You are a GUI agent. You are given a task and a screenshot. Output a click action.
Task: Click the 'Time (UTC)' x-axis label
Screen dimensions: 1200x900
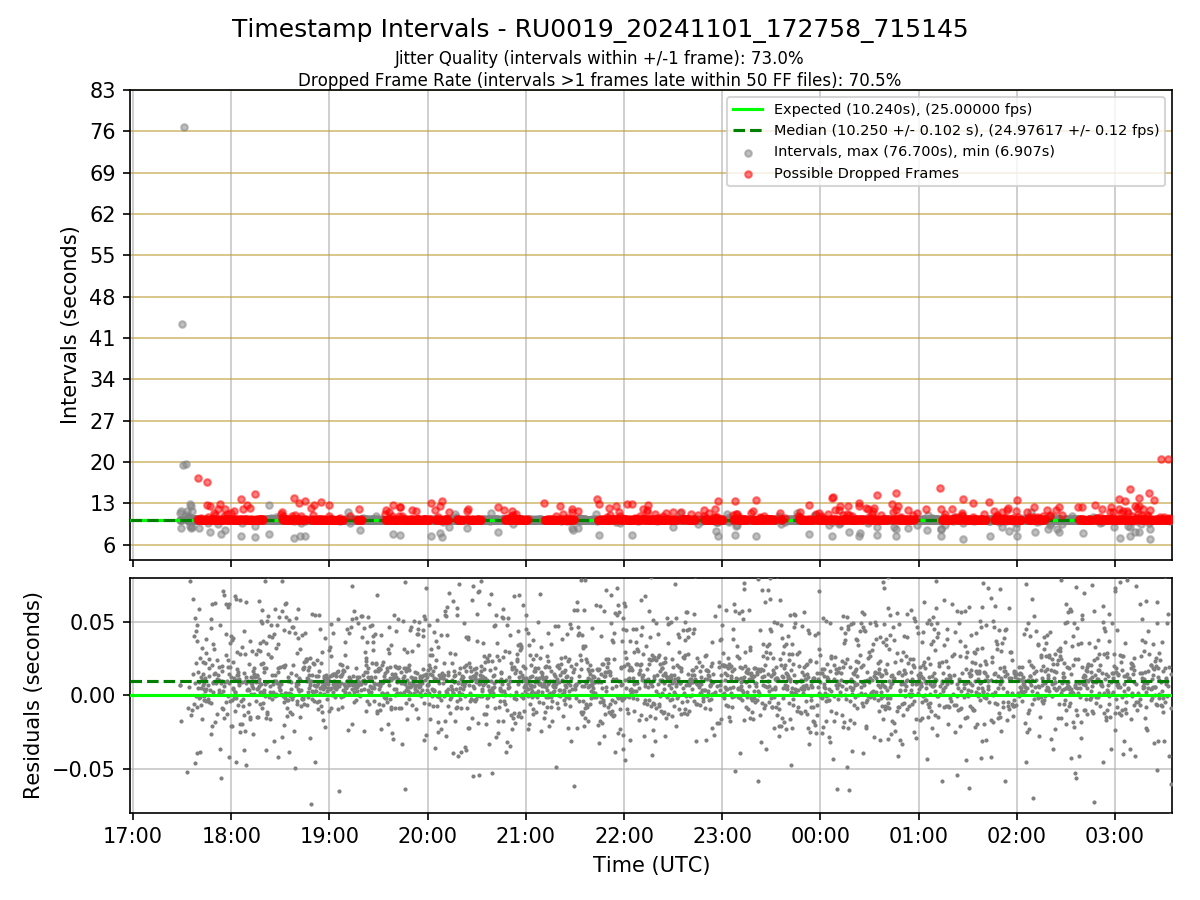(651, 864)
